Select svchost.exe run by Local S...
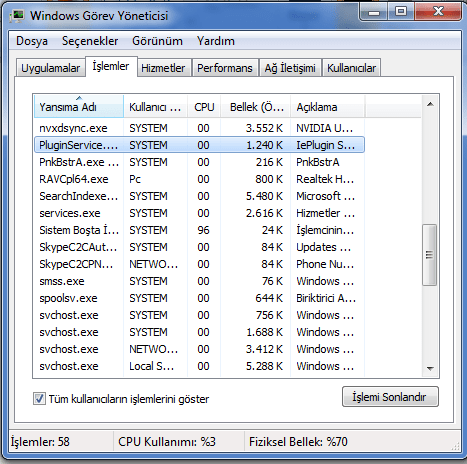467x464 pixels. pyautogui.click(x=199, y=366)
